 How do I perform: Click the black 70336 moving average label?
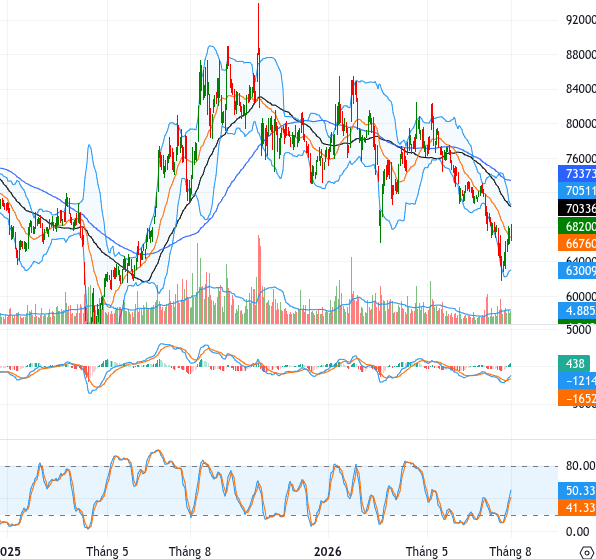click(577, 208)
